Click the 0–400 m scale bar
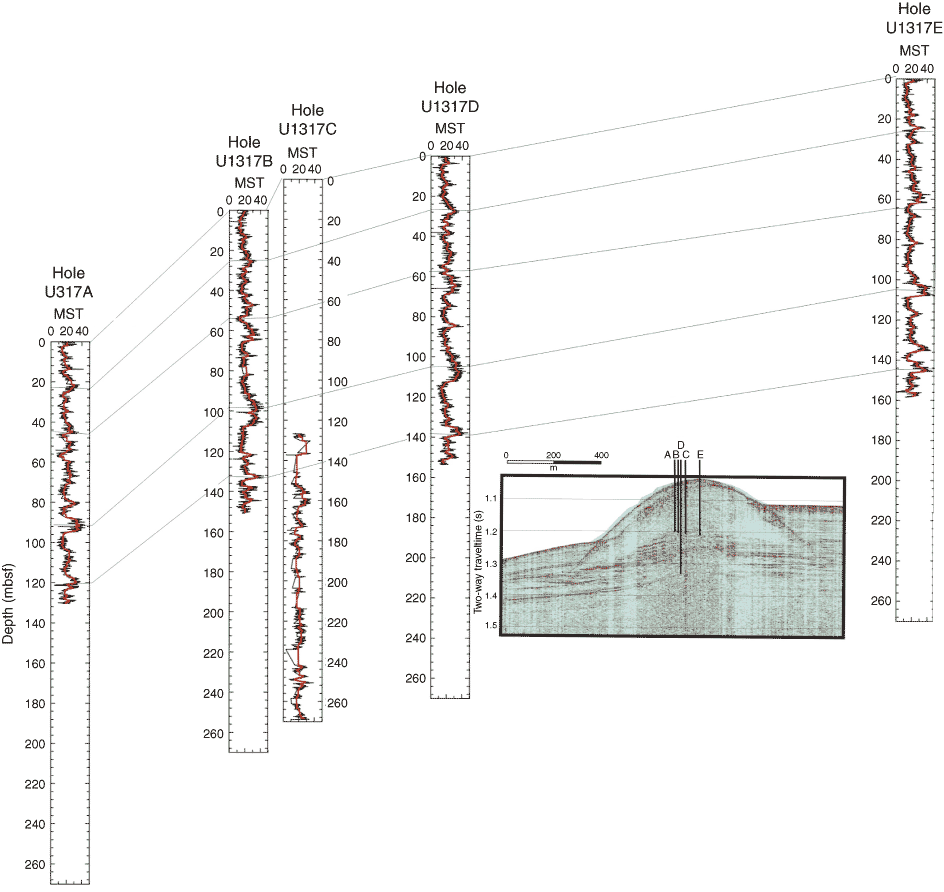The width and height of the screenshot is (944, 892). (x=553, y=463)
